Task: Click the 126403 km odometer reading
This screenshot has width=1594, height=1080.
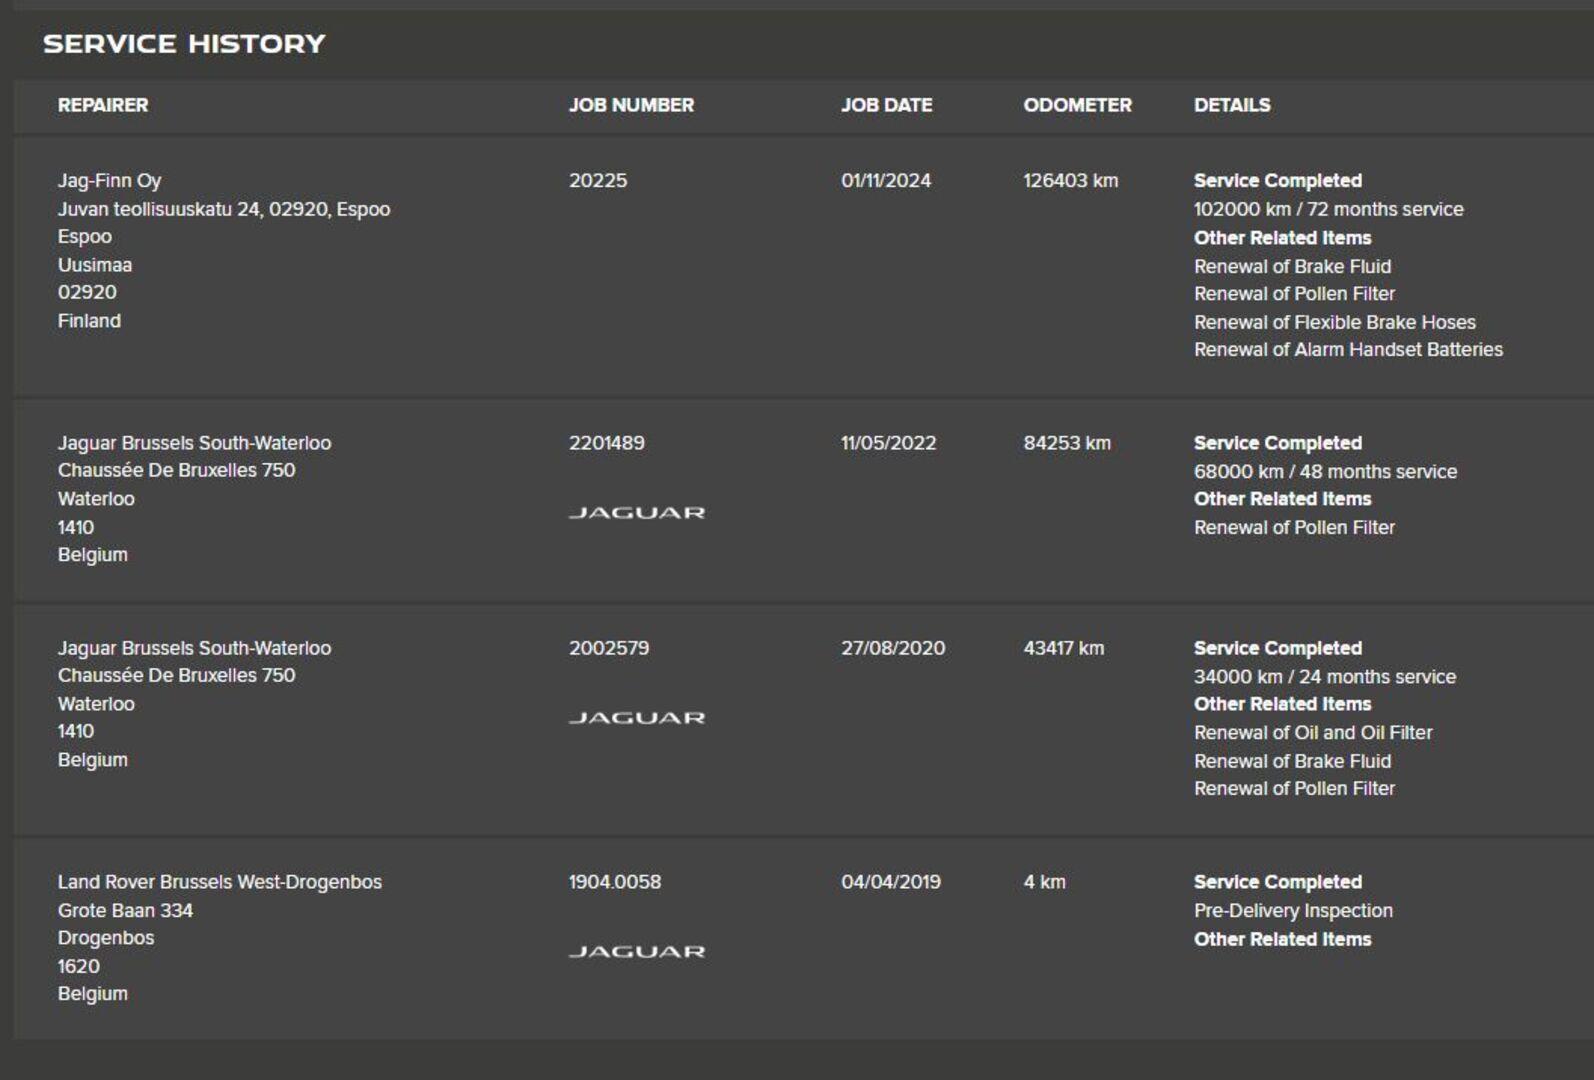Action: click(x=1070, y=181)
